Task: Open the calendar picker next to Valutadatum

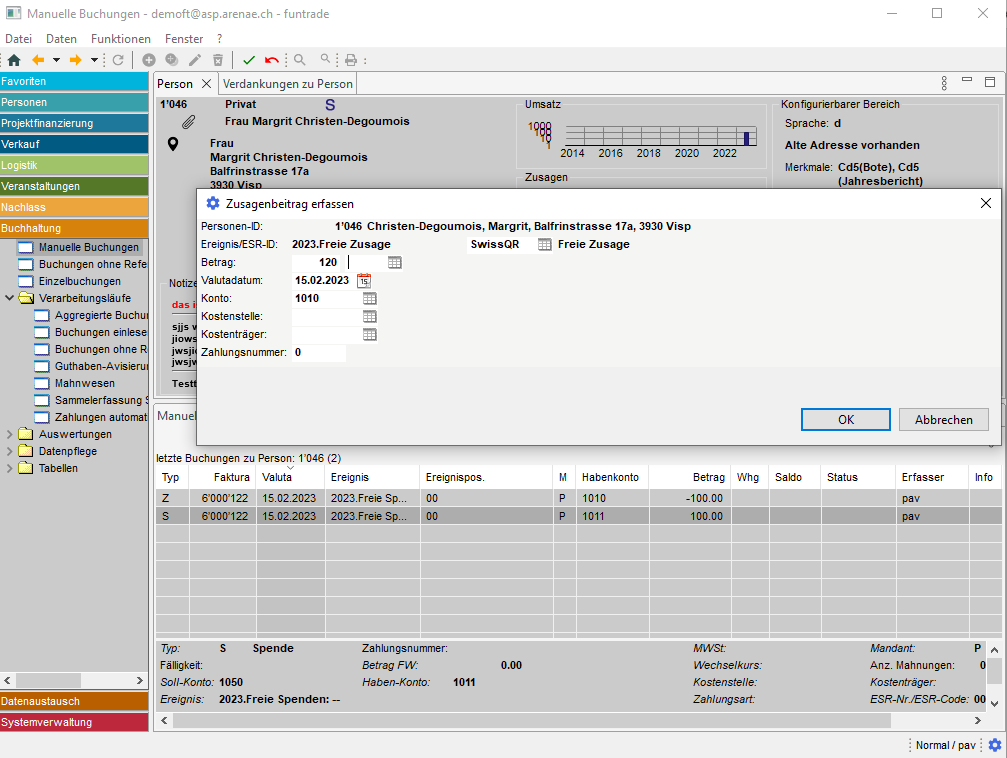Action: [x=364, y=281]
